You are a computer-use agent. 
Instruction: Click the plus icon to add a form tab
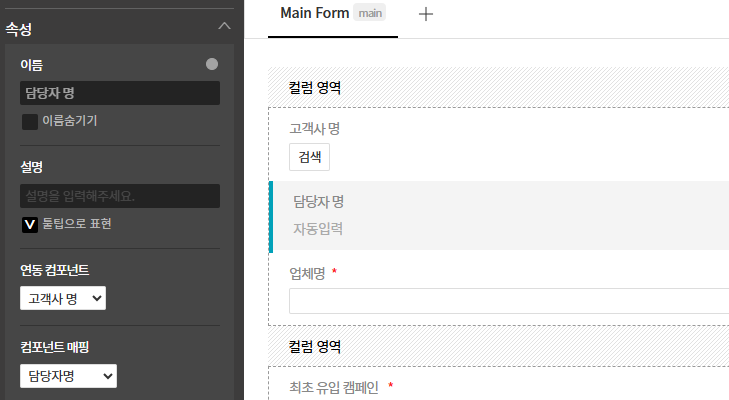coord(425,14)
